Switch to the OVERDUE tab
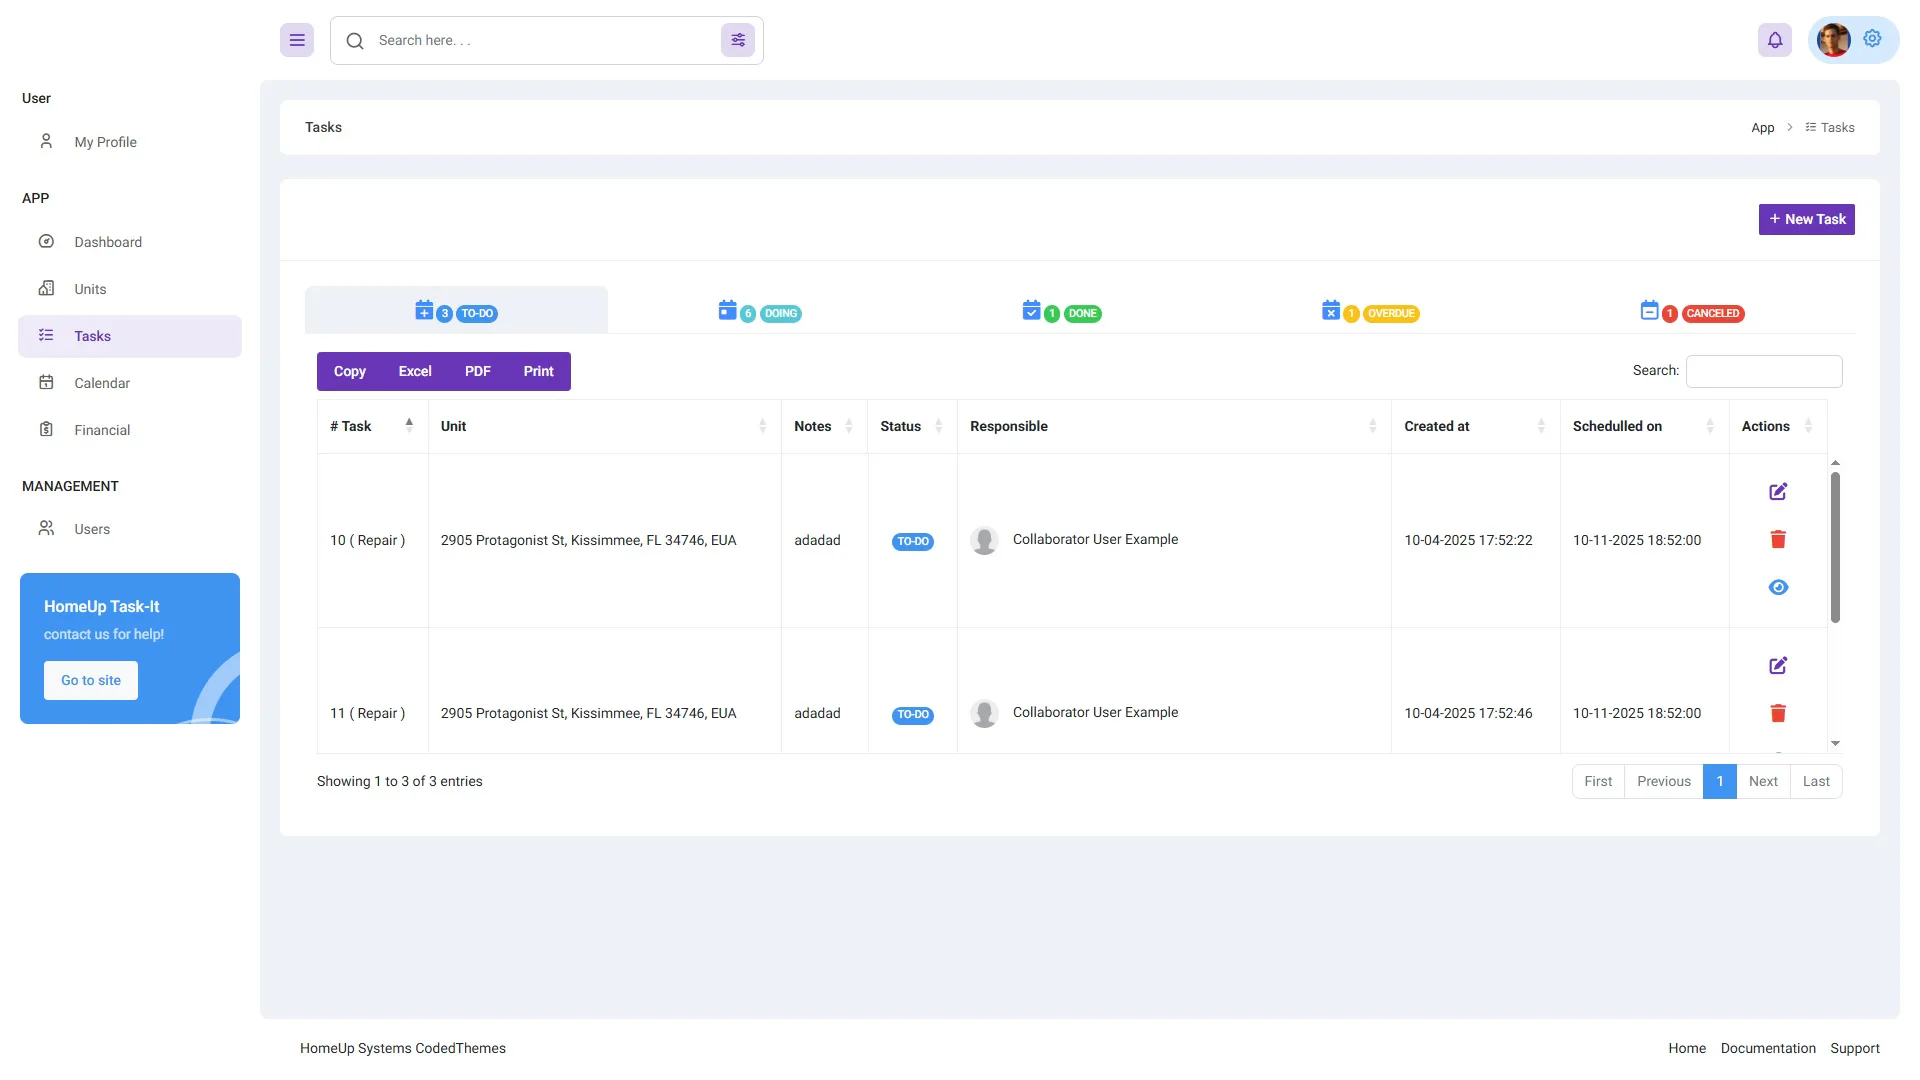Viewport: 1920px width, 1080px height. pyautogui.click(x=1370, y=312)
